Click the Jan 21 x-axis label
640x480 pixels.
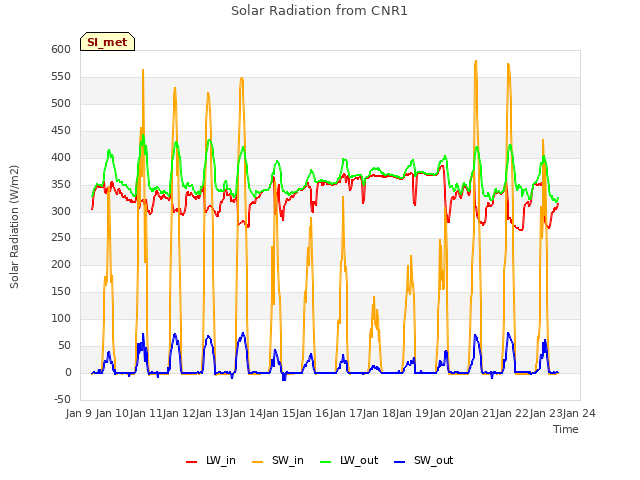pos(479,413)
